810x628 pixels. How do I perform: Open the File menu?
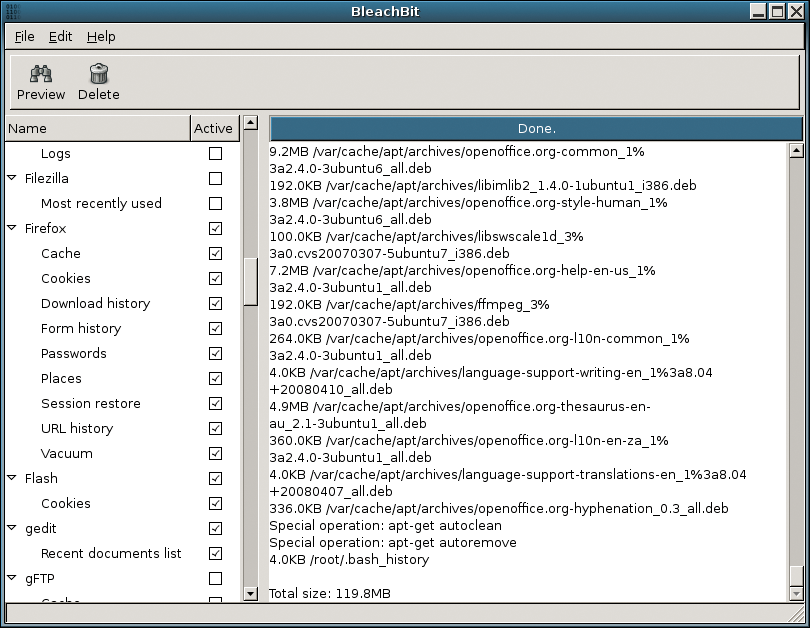pyautogui.click(x=24, y=37)
